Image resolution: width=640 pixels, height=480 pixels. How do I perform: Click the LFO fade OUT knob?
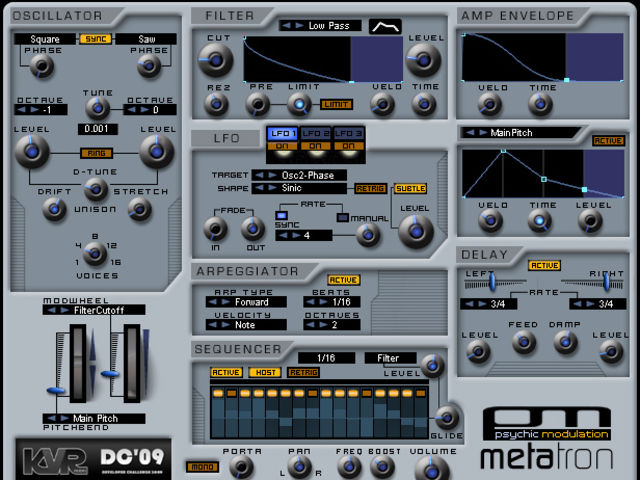pos(253,229)
